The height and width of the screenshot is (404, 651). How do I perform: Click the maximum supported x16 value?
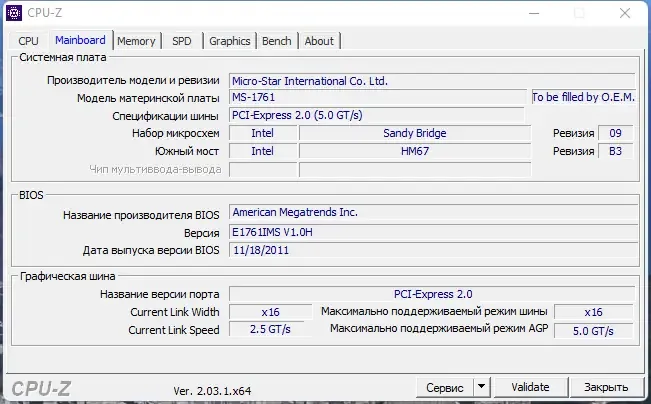(x=593, y=312)
